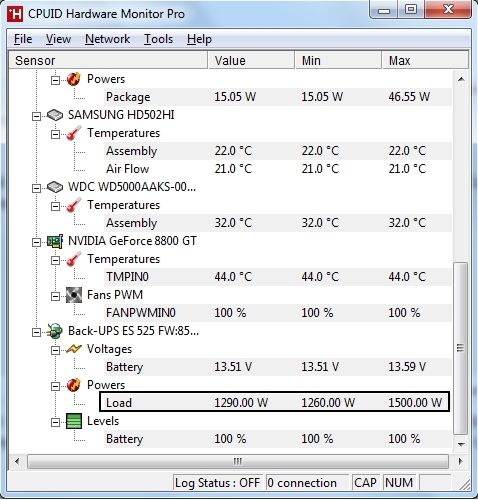
Task: Click the Sensor column header
Action: click(x=108, y=61)
